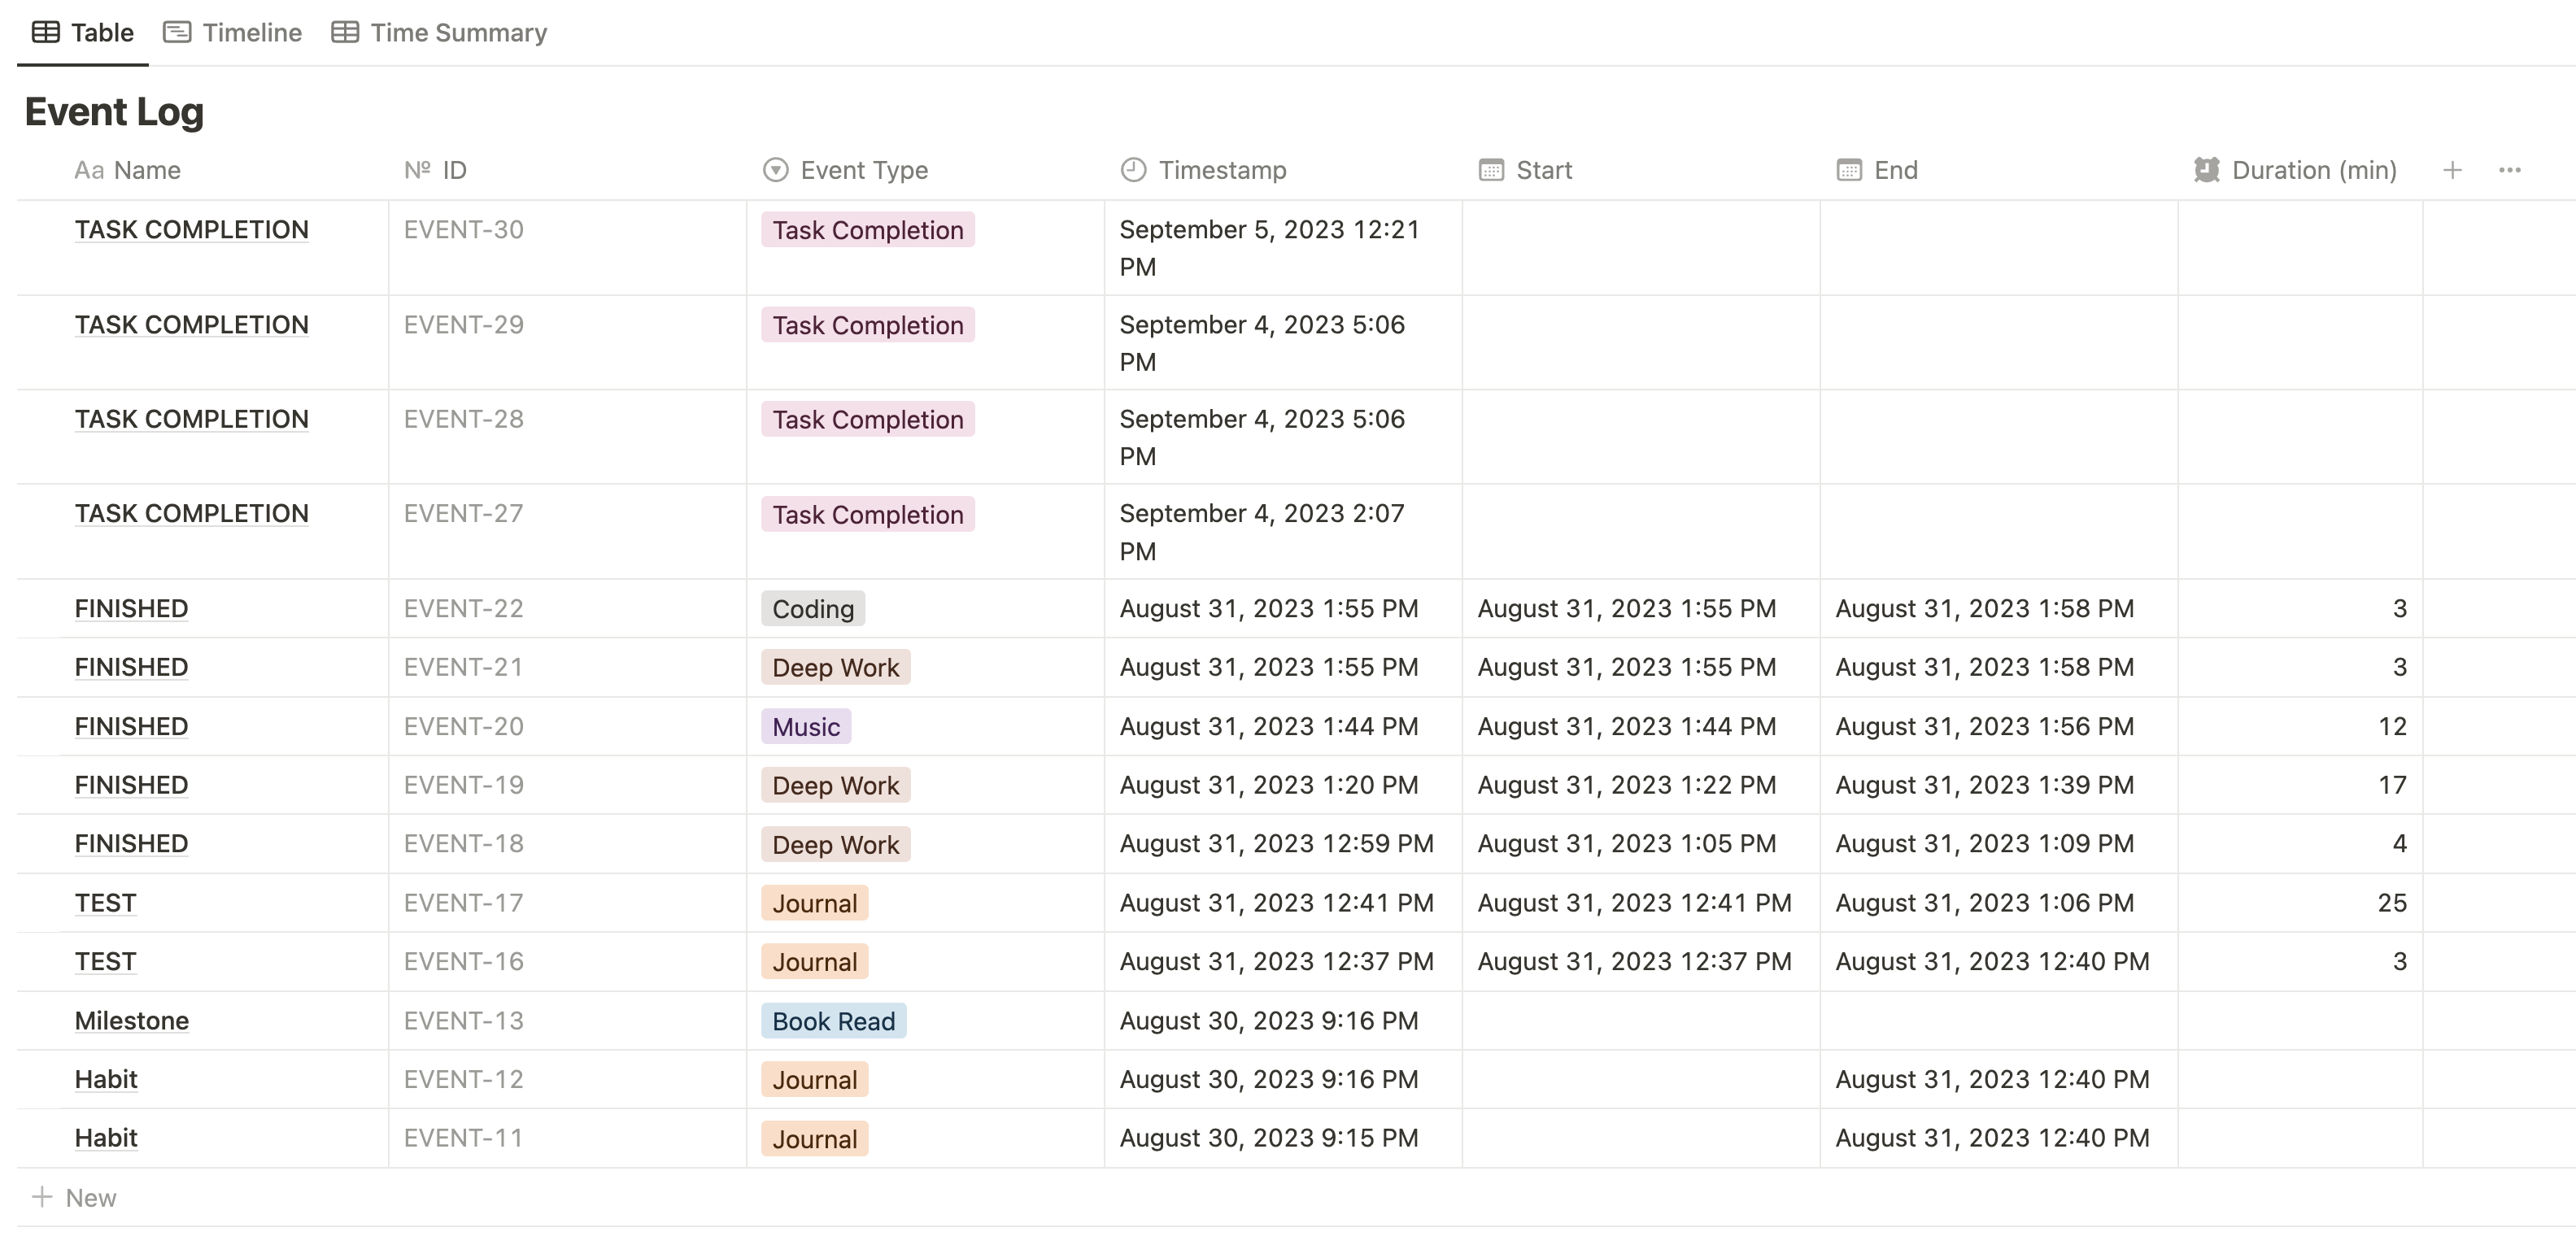
Task: Click the Music tag in EVENT-20 row
Action: tap(806, 726)
